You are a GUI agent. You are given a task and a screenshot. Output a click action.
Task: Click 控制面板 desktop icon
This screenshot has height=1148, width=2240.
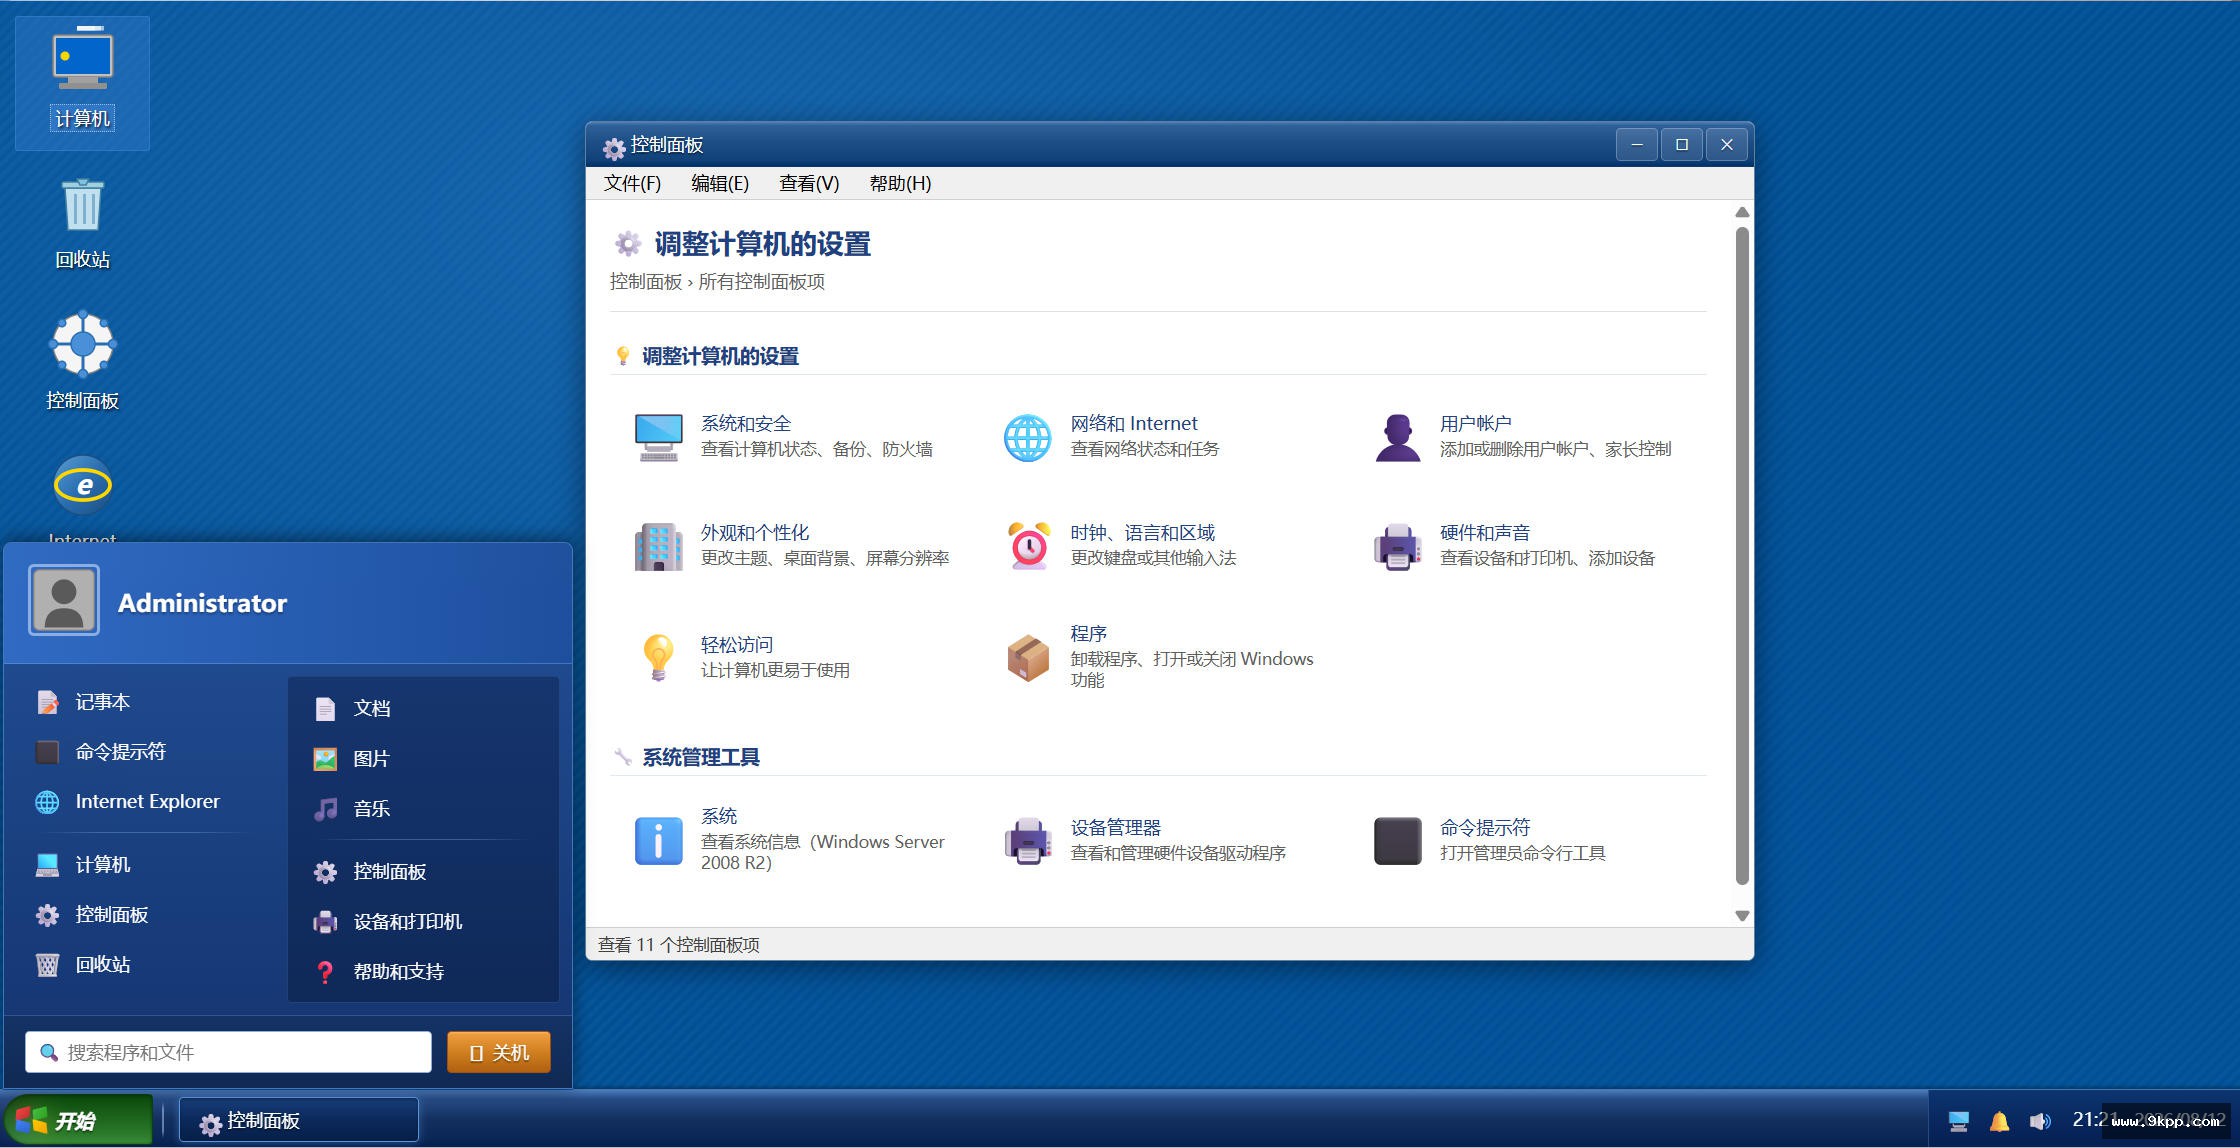click(x=82, y=362)
